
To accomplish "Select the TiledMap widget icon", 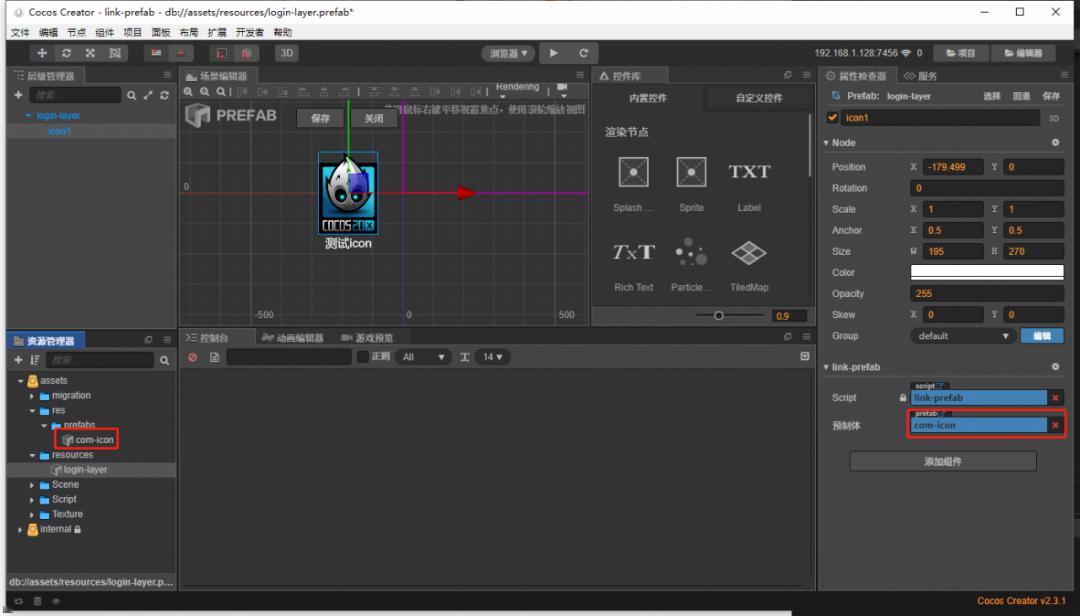I will (x=748, y=254).
